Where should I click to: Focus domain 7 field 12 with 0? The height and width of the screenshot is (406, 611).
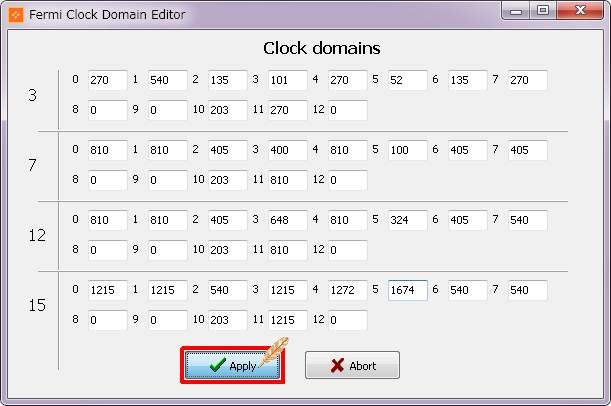click(348, 180)
